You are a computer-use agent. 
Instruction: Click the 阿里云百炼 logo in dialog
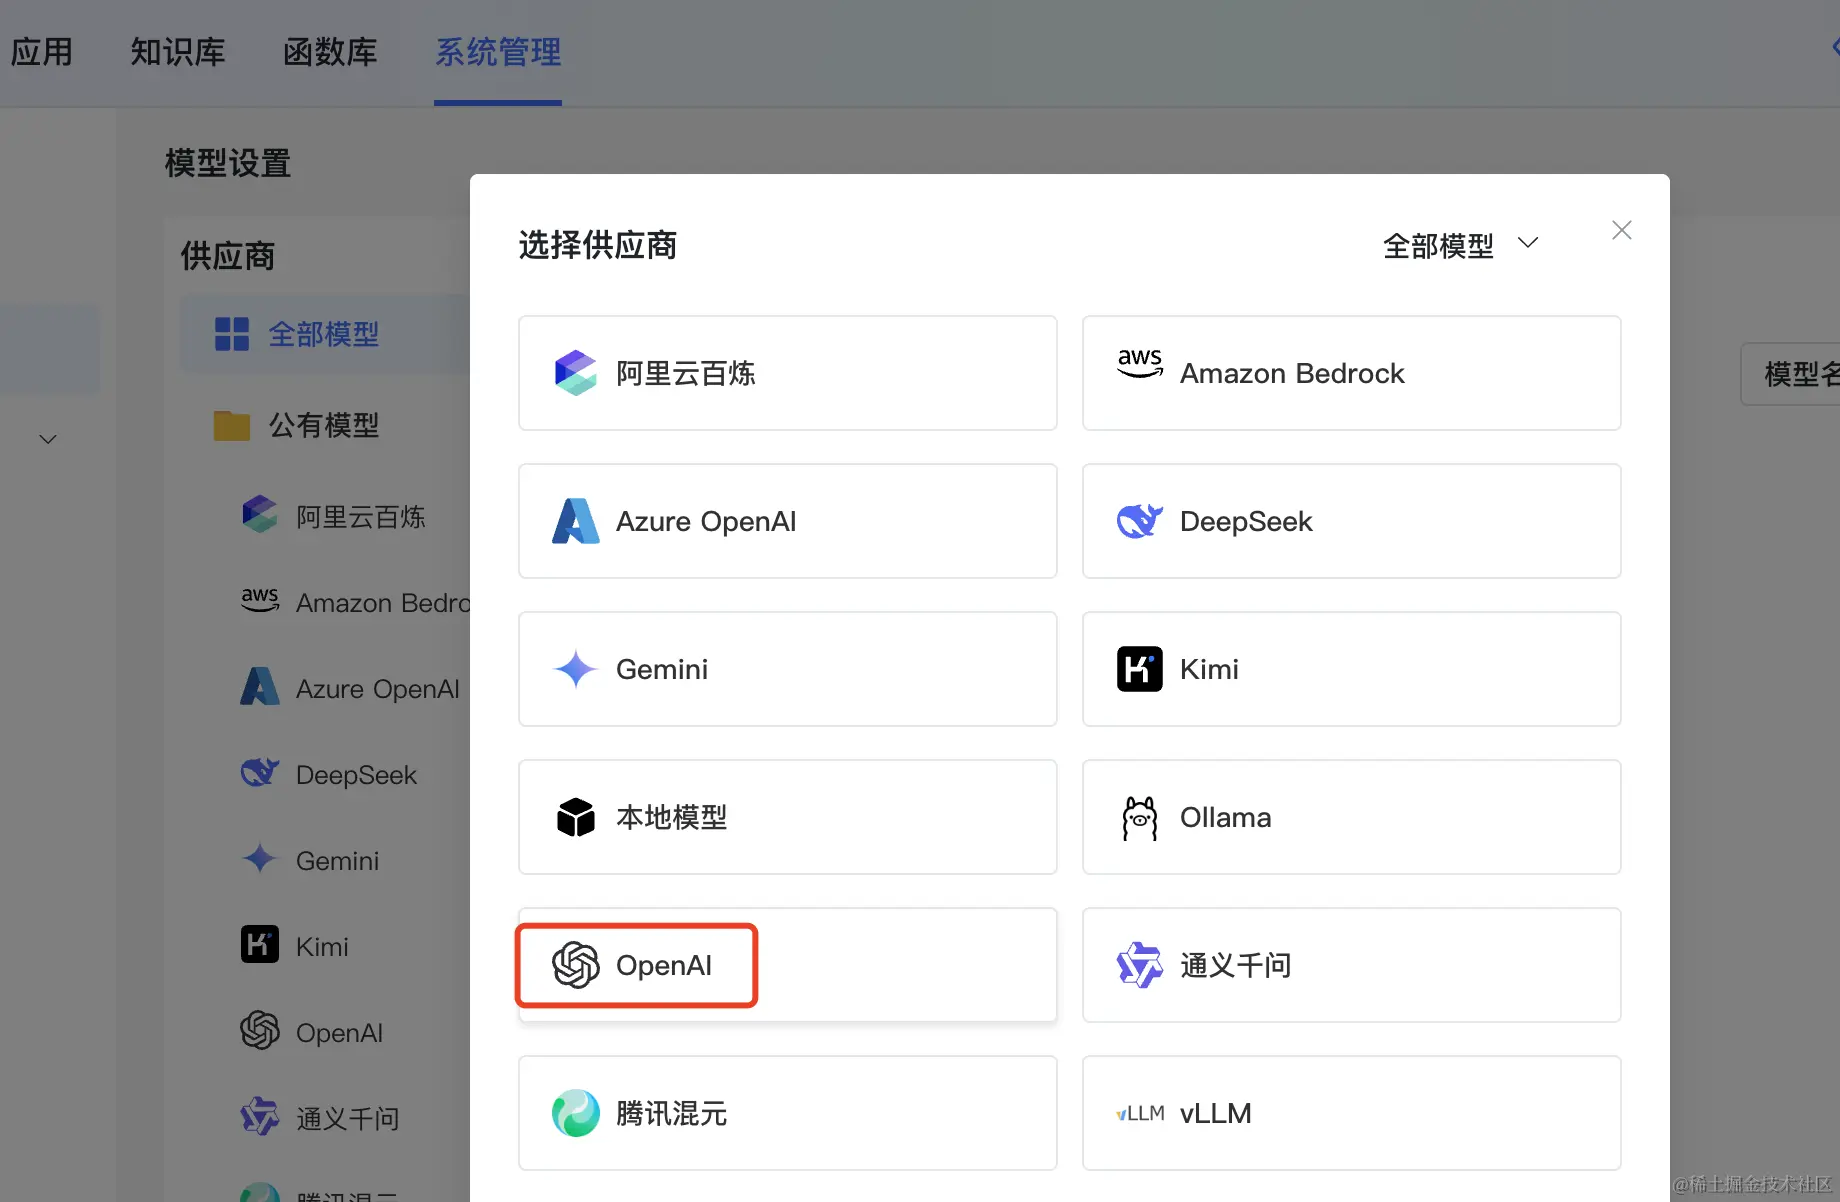tap(576, 373)
